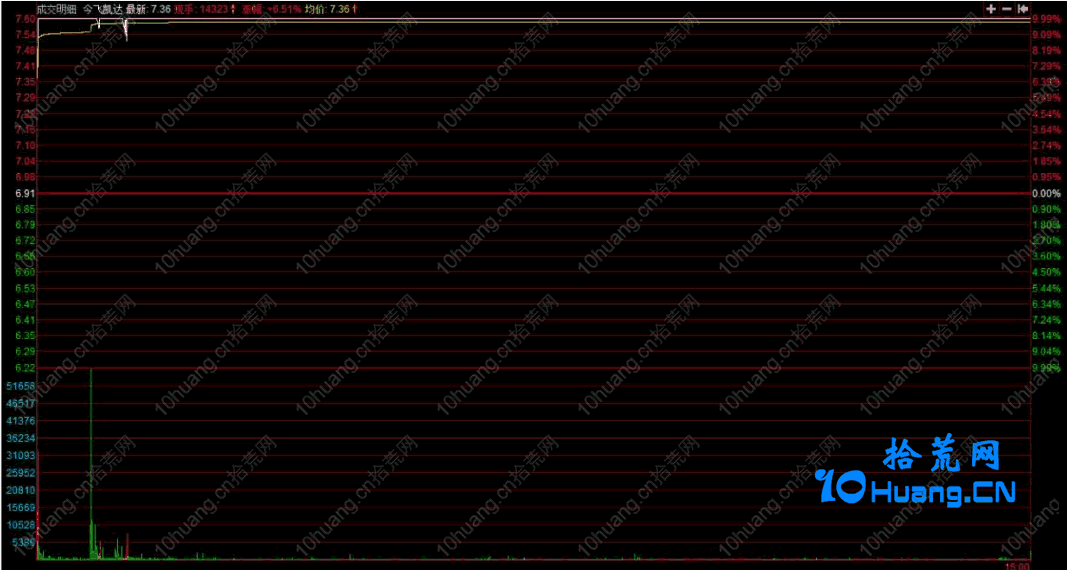This screenshot has width=1067, height=570.
Task: Click the 8.19% percent axis label
Action: click(x=1047, y=50)
